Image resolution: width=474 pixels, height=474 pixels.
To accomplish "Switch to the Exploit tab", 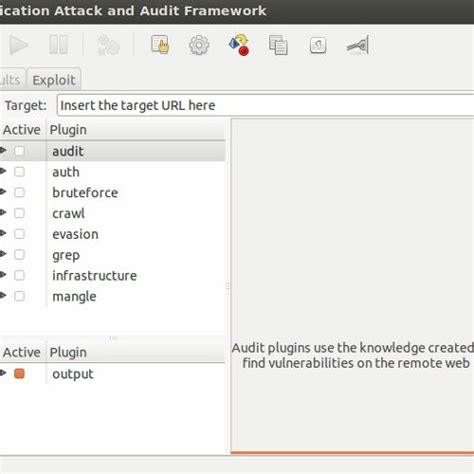I will (x=54, y=80).
